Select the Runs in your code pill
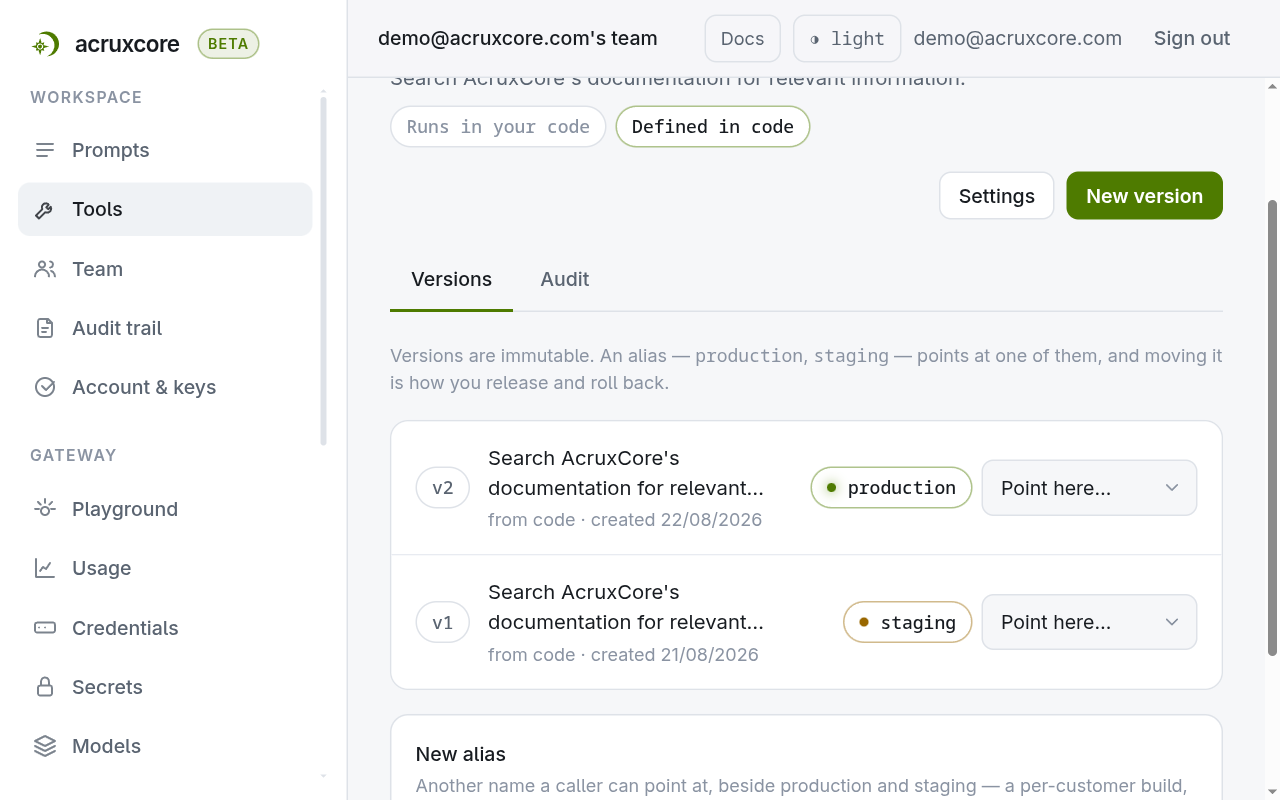The image size is (1280, 800). pos(498,127)
